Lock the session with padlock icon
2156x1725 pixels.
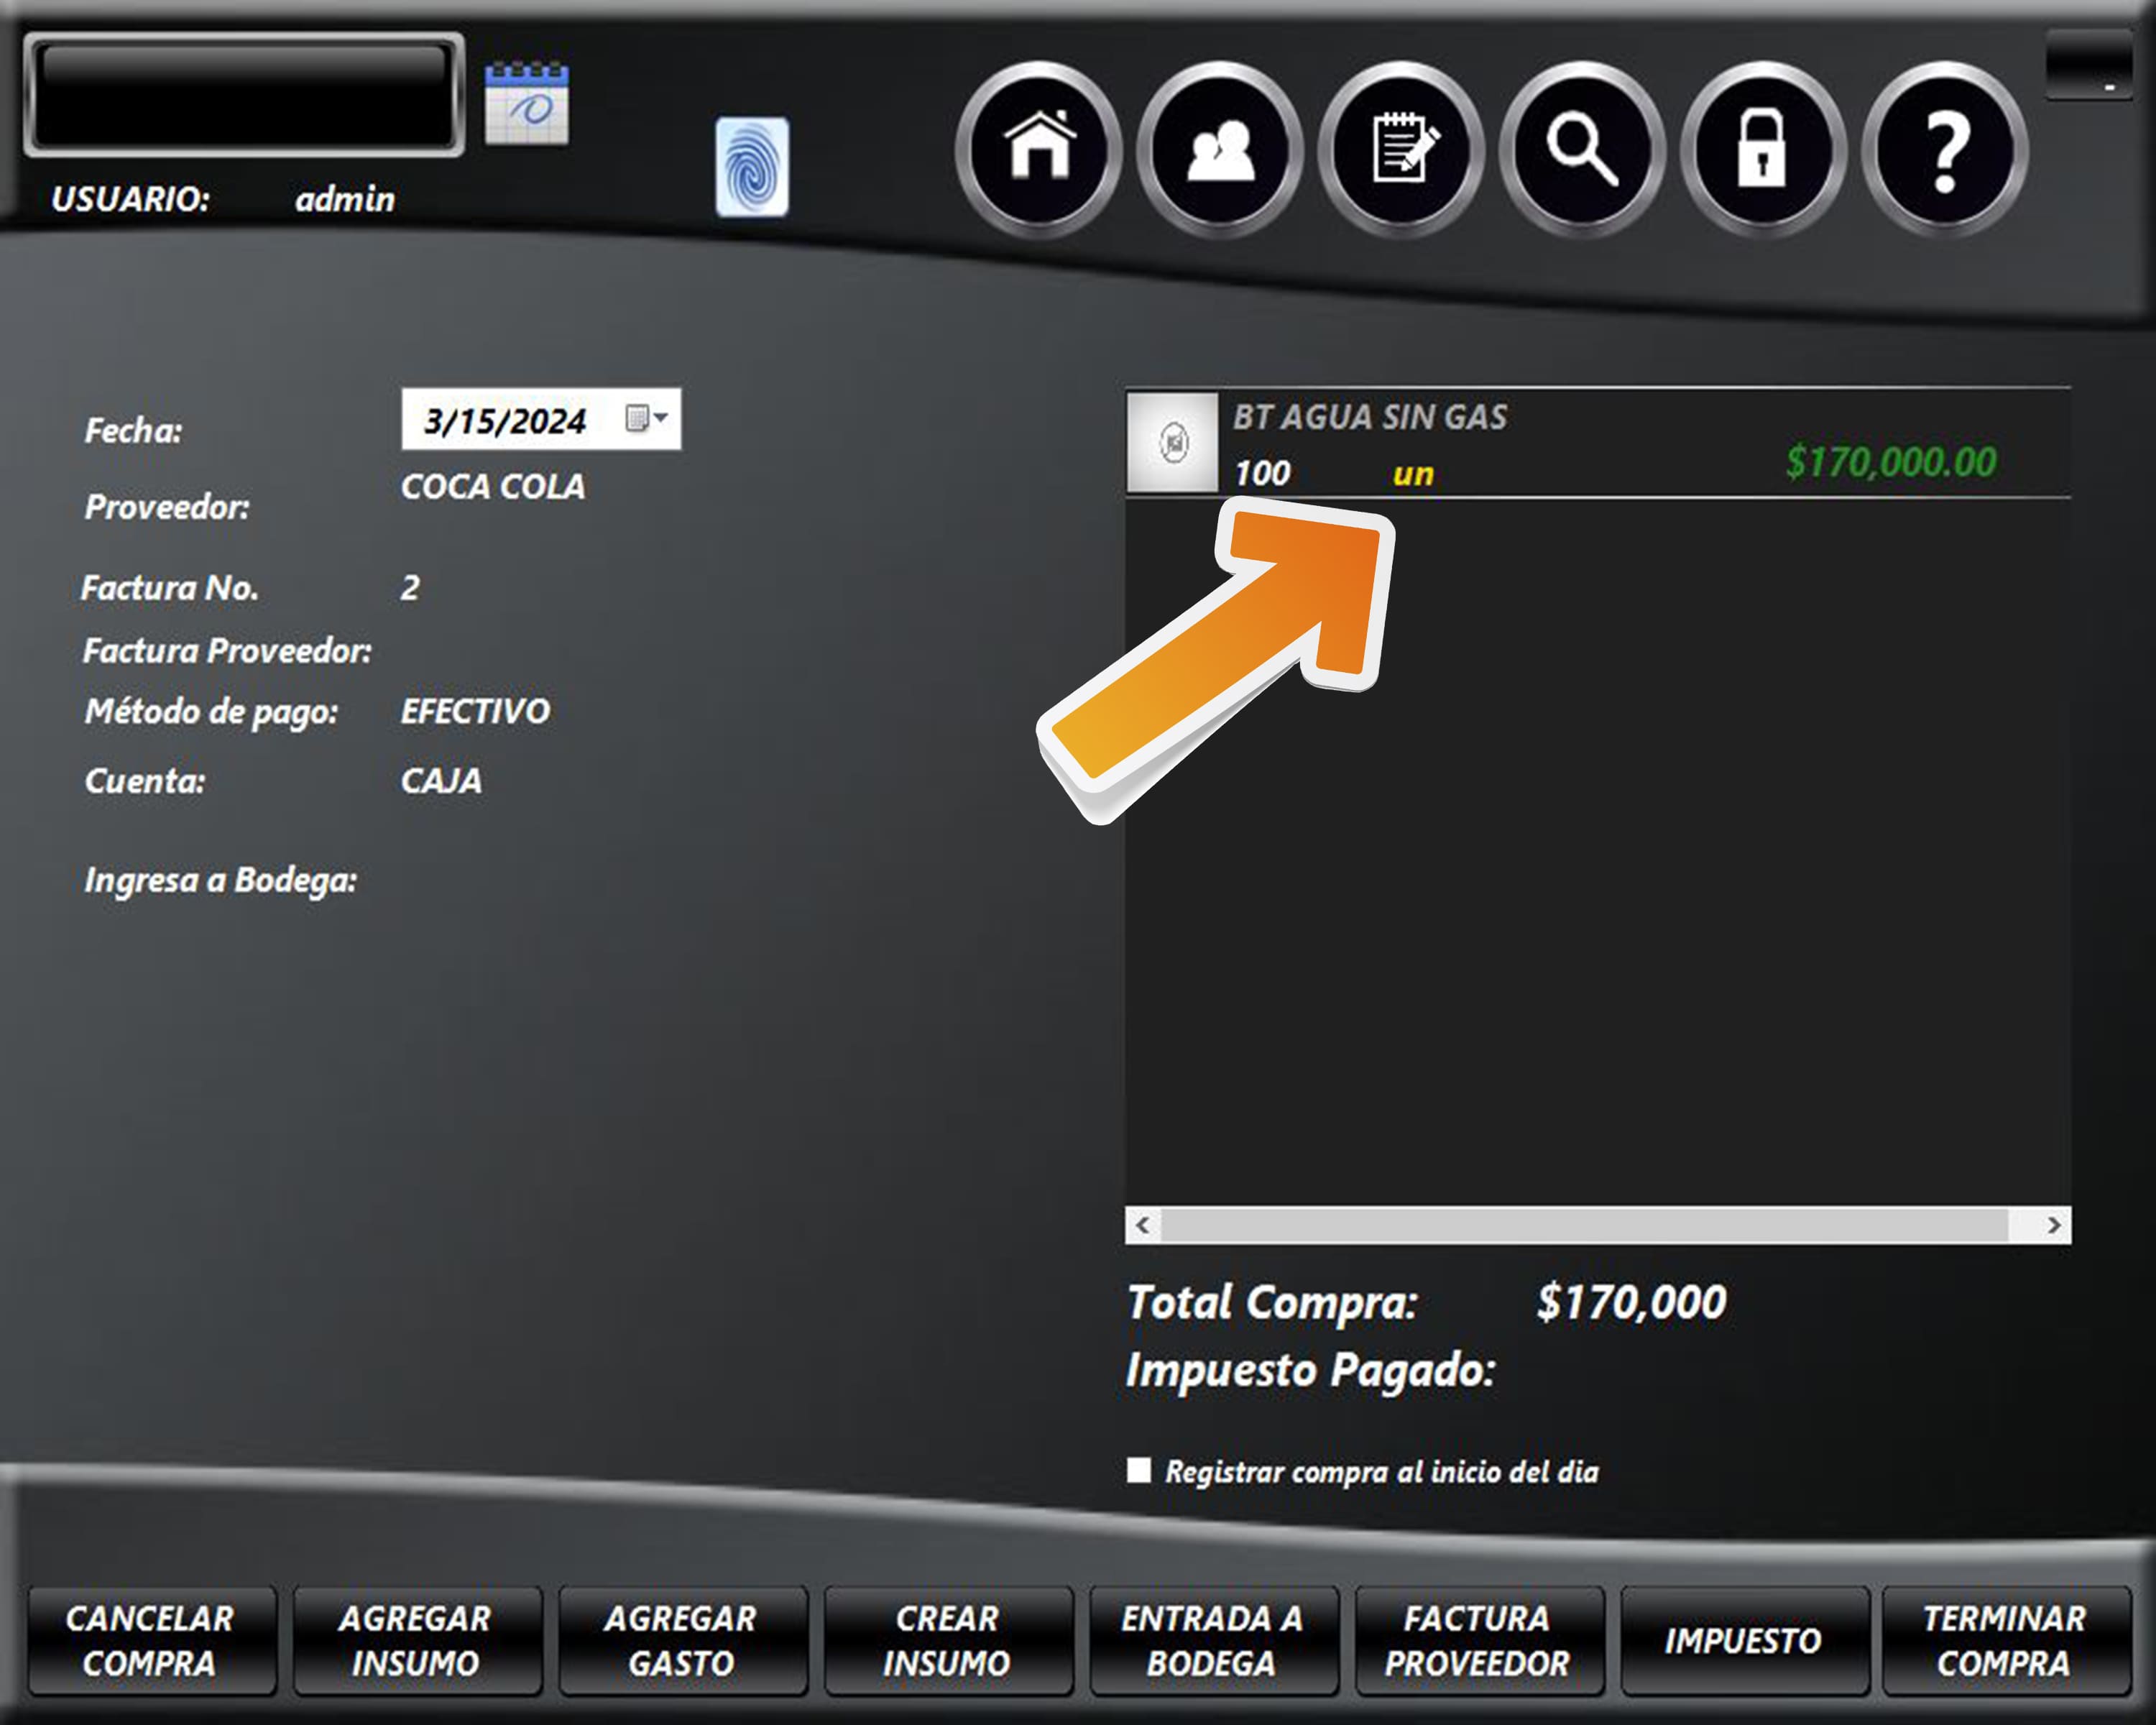pos(1762,150)
